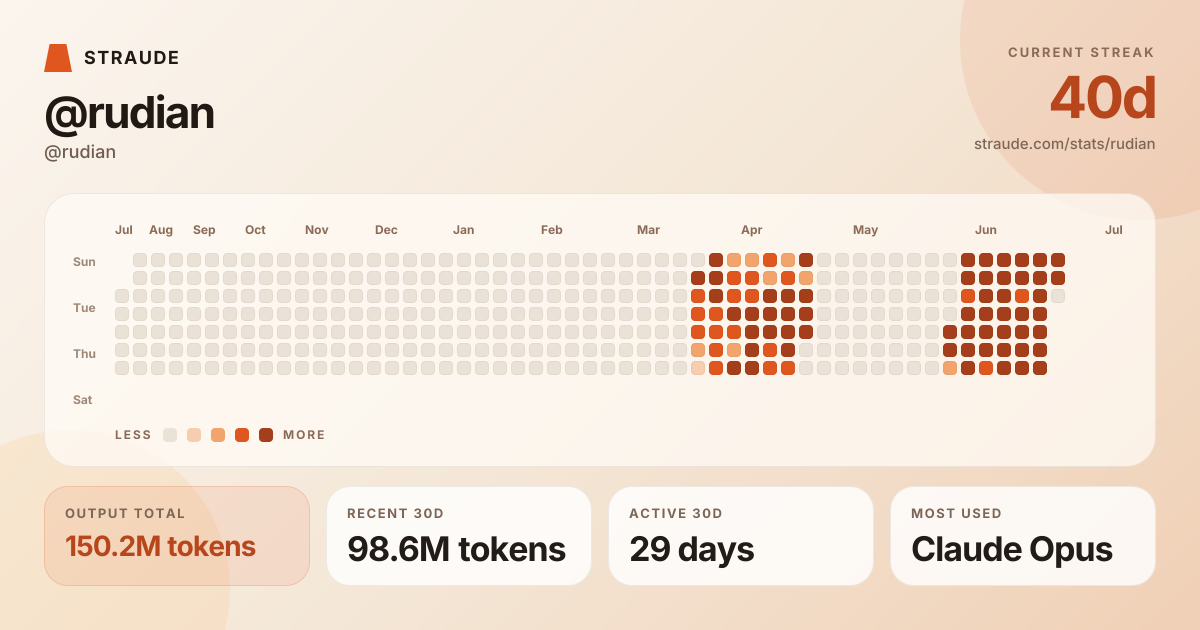Click the Jun month label
Screen dimensions: 1200x630
986,230
